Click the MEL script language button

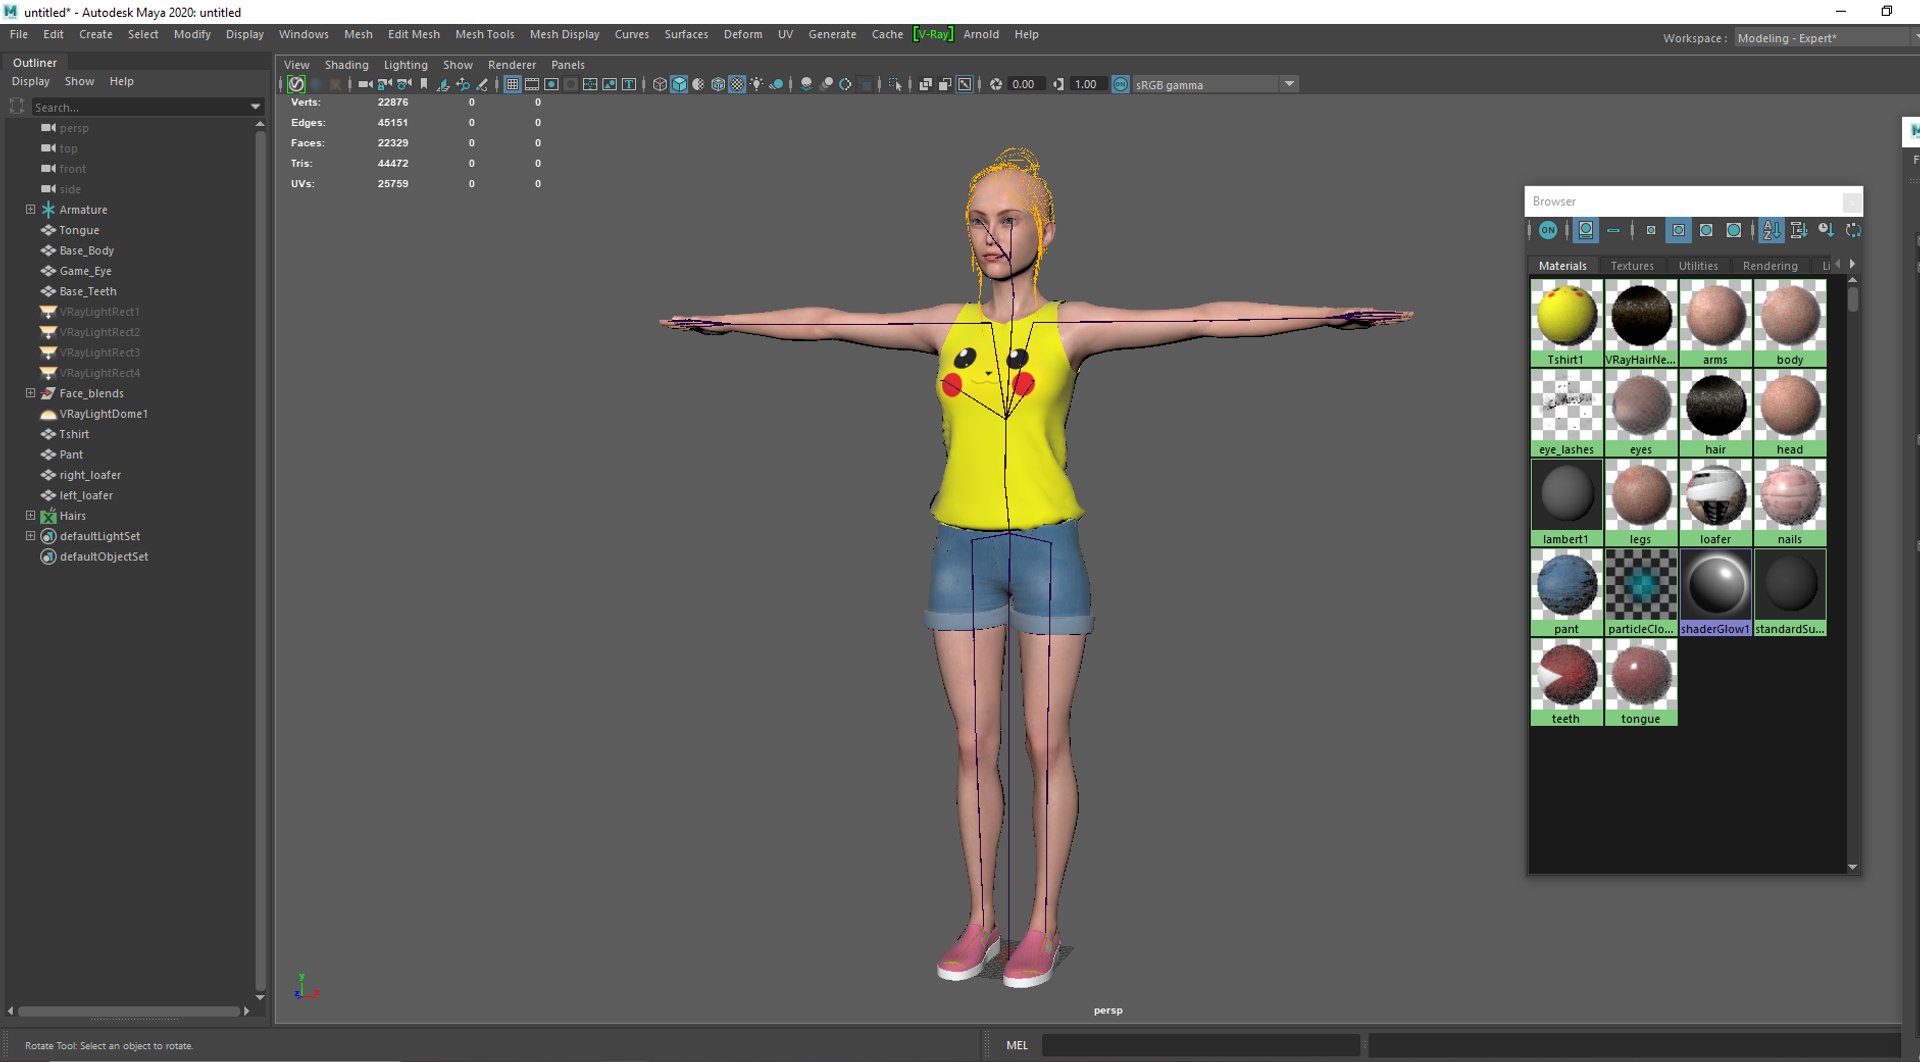[1017, 1045]
